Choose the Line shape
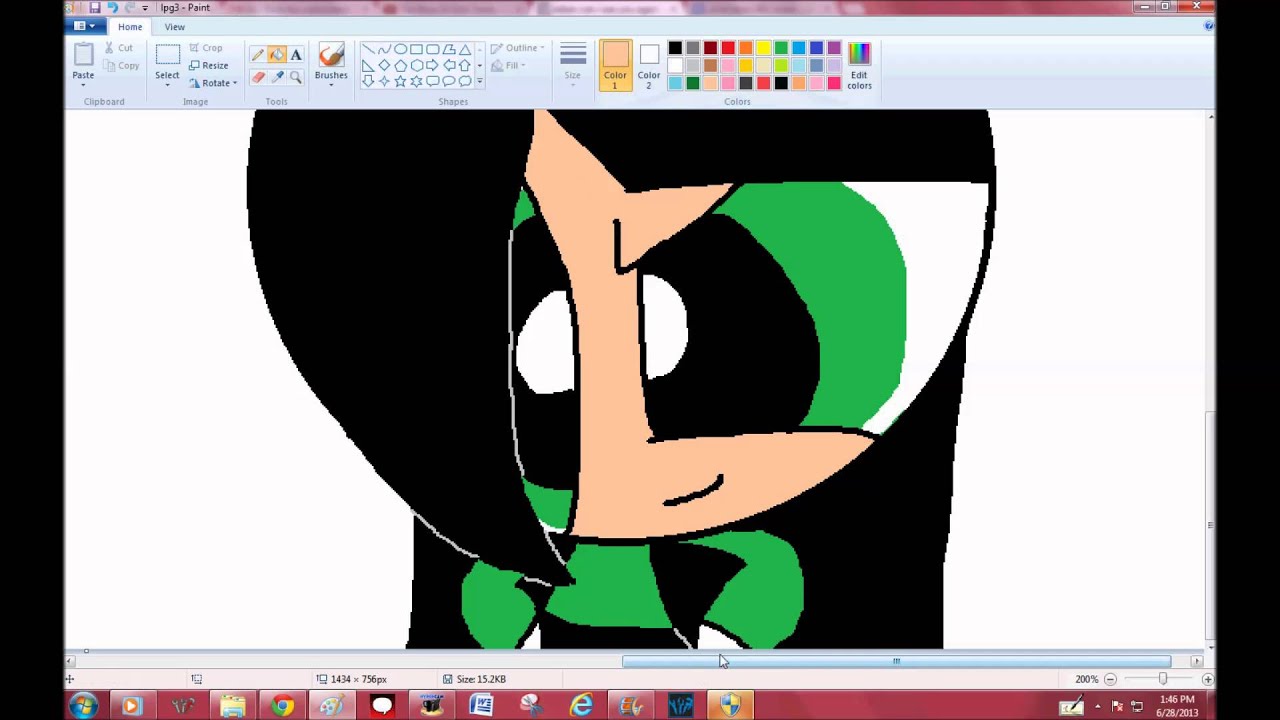 click(368, 49)
